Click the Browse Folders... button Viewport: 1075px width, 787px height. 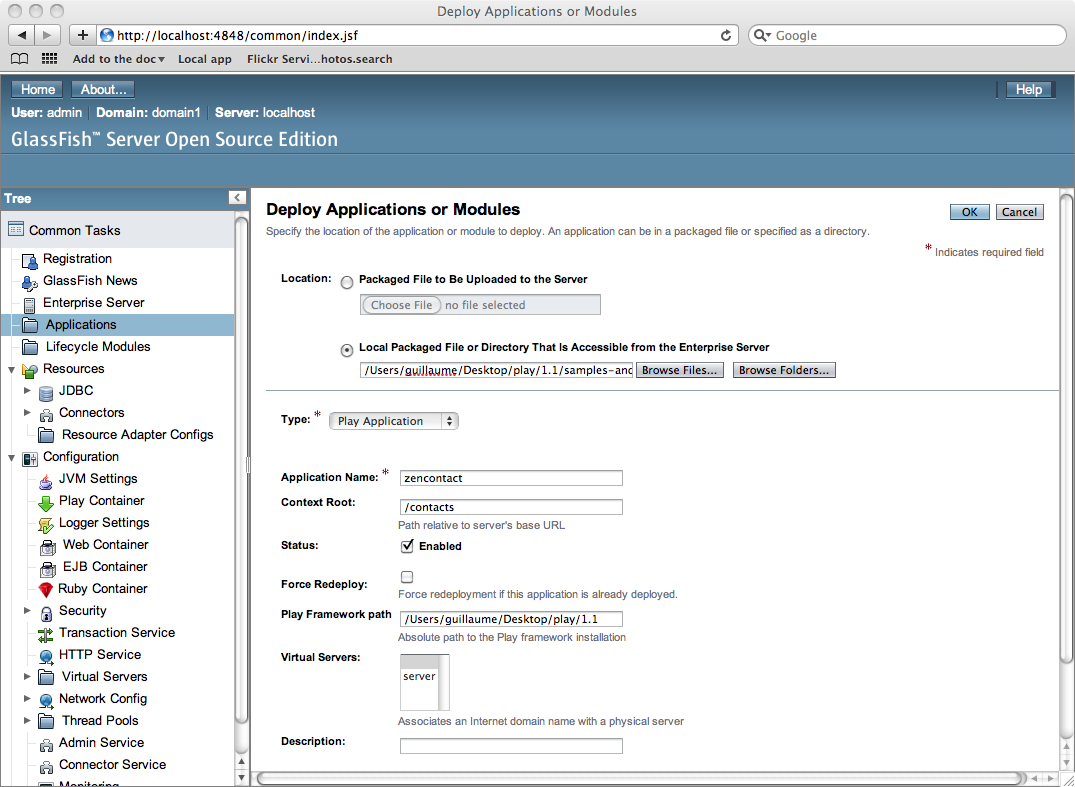point(783,370)
